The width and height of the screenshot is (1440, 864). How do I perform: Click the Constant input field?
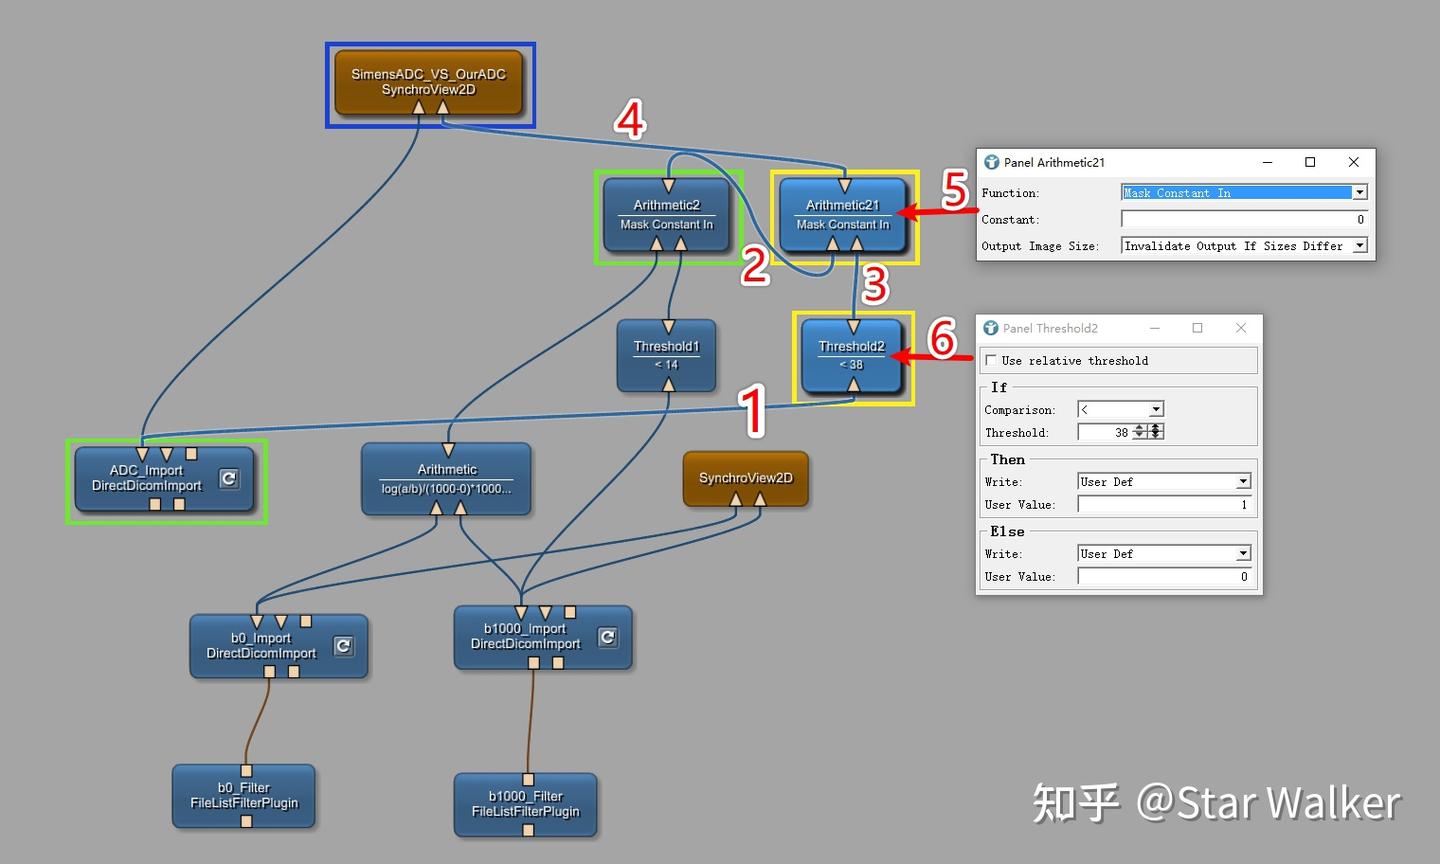pyautogui.click(x=1244, y=219)
